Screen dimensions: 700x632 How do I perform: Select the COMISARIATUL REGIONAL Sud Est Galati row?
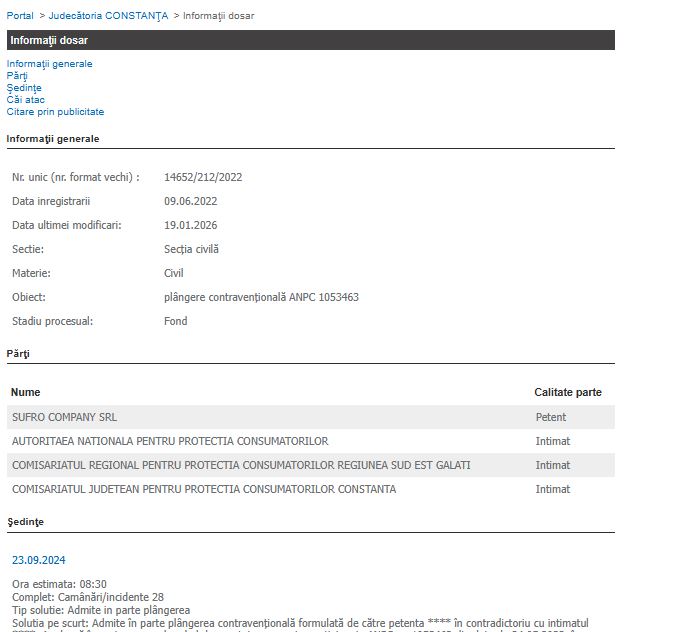tap(241, 465)
